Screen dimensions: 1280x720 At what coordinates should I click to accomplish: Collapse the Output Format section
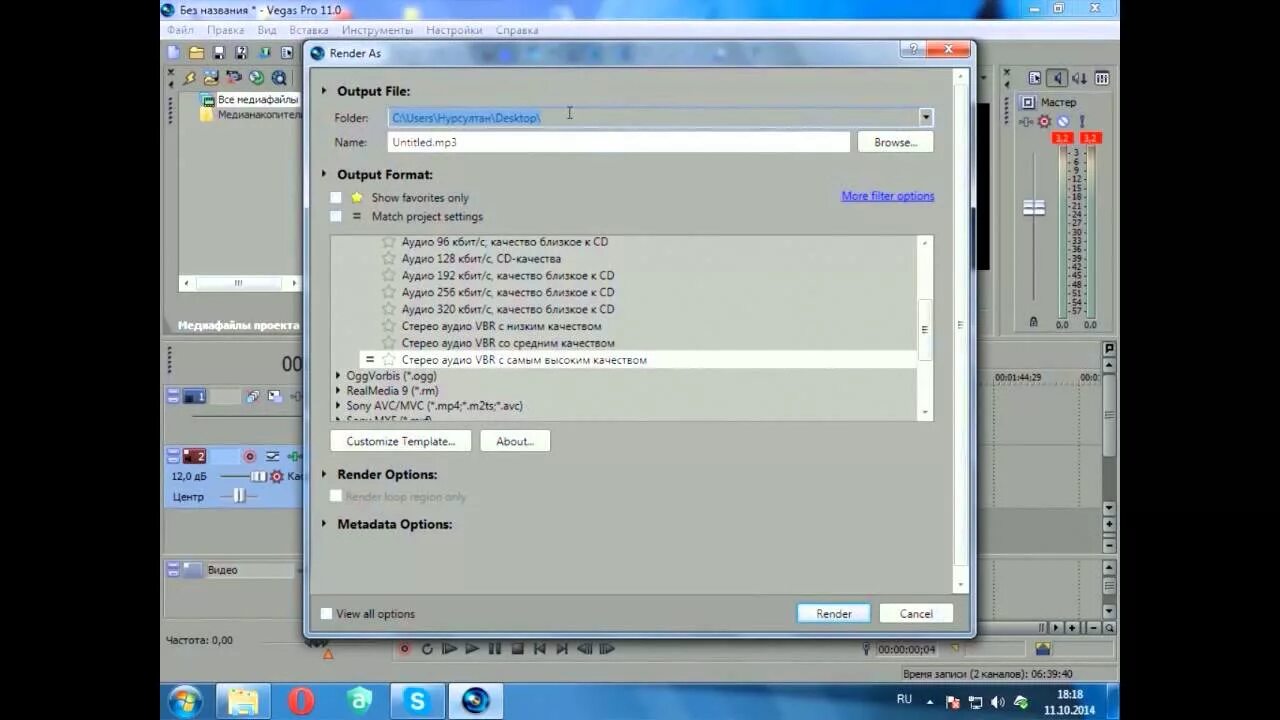(x=324, y=174)
